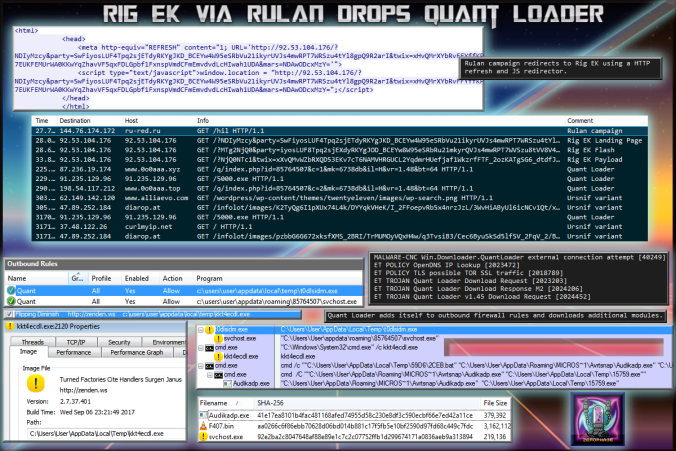Click console icon of nested child cmd.exe

click(219, 375)
